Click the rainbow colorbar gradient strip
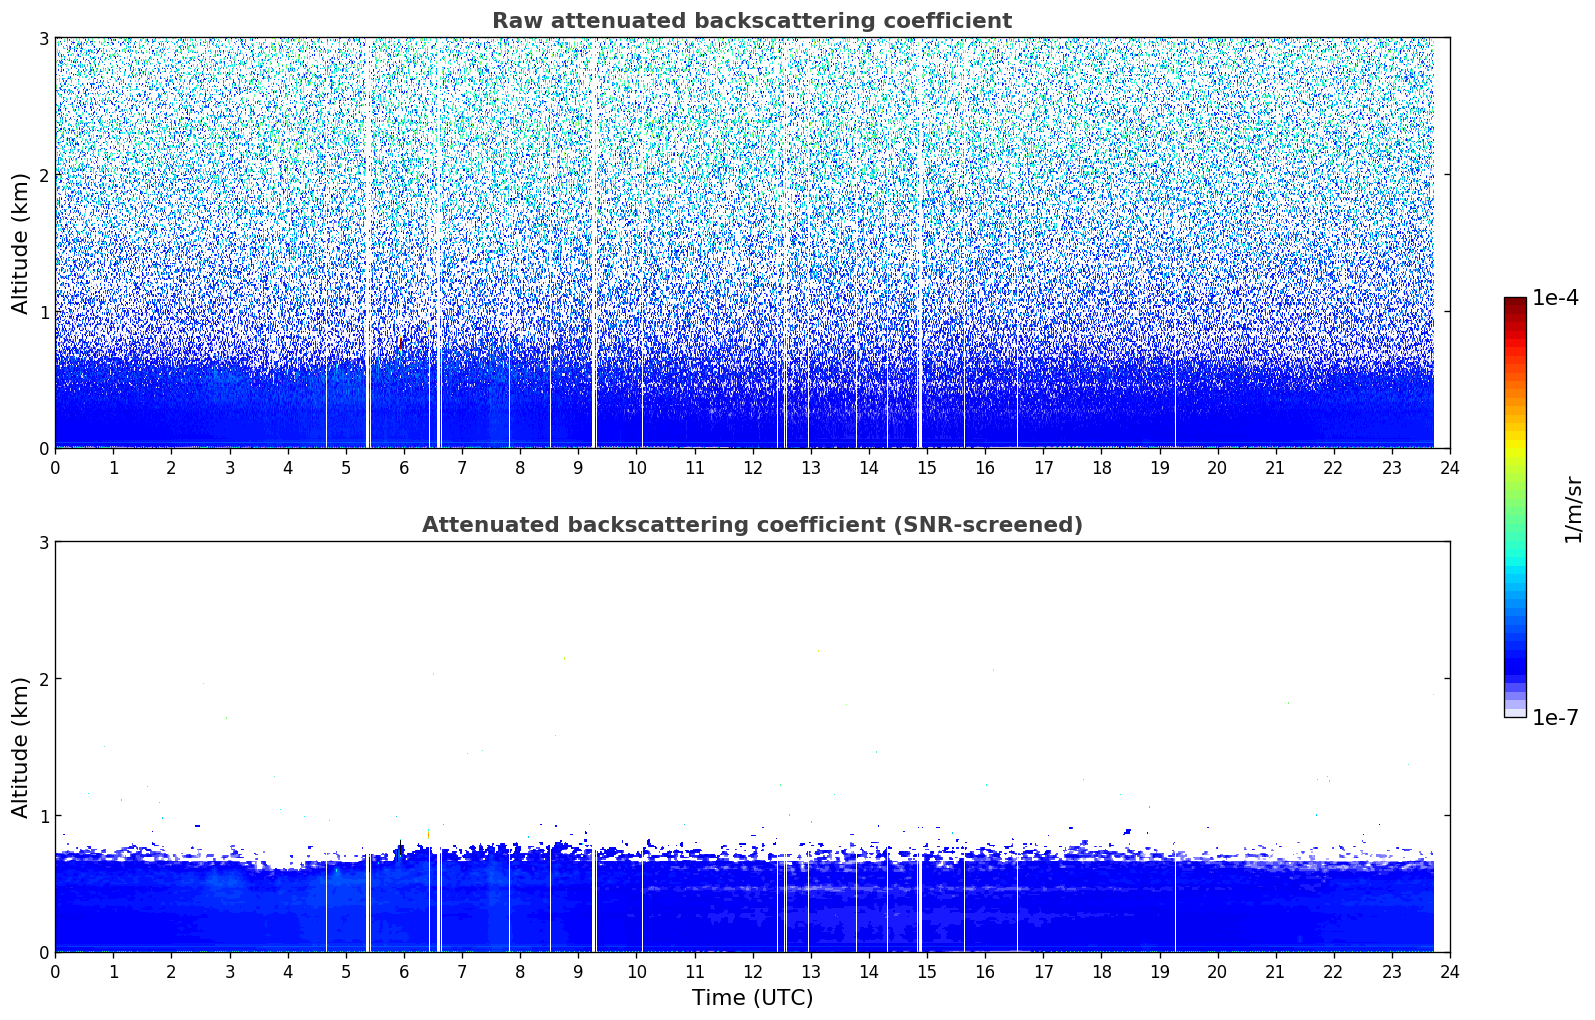The height and width of the screenshot is (1020, 1595). click(x=1515, y=507)
